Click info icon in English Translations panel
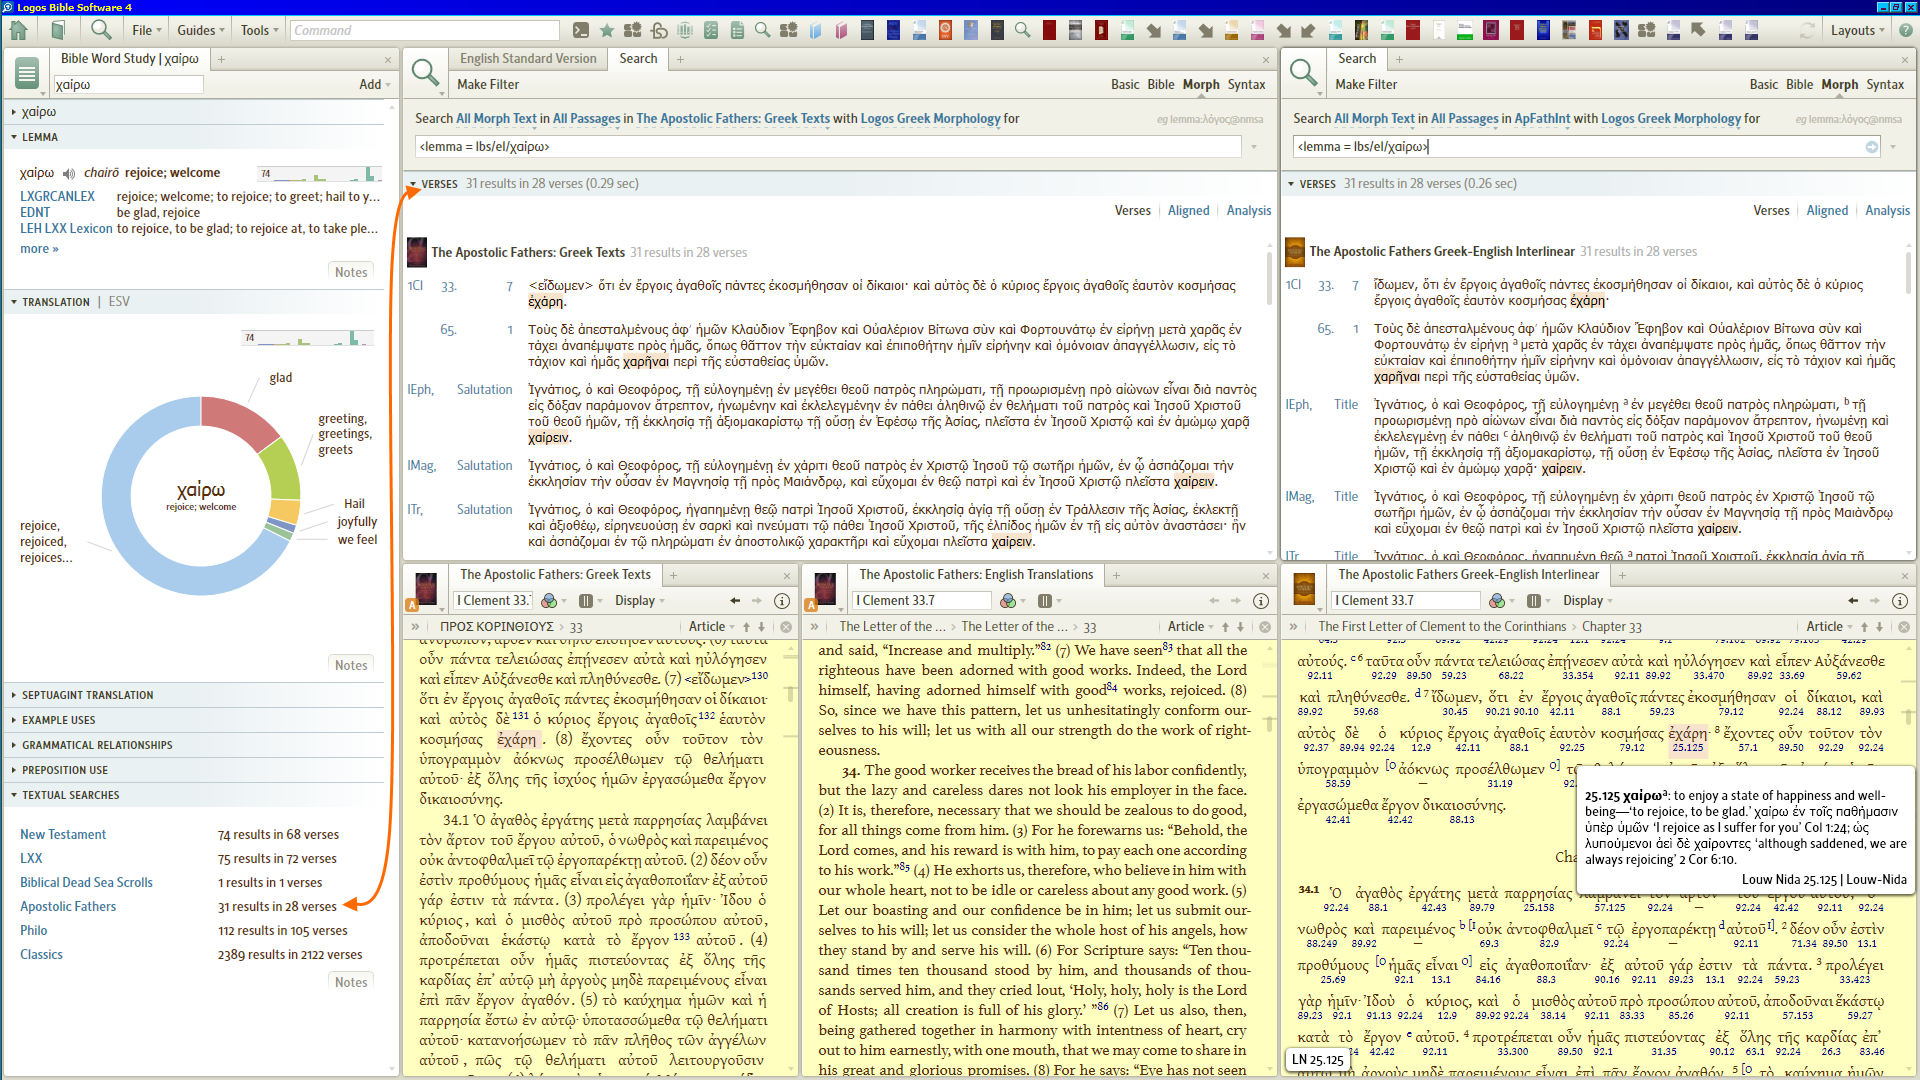This screenshot has height=1080, width=1920. click(x=1261, y=600)
